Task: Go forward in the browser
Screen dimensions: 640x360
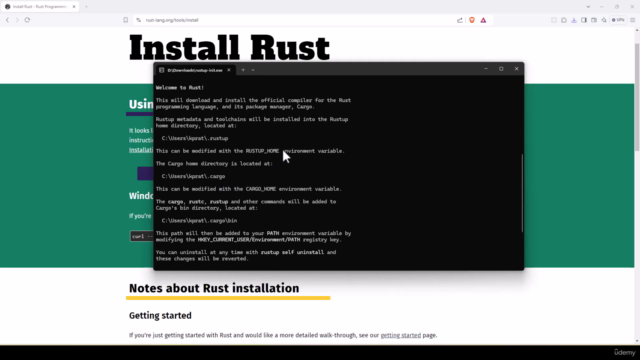Action: coord(17,20)
